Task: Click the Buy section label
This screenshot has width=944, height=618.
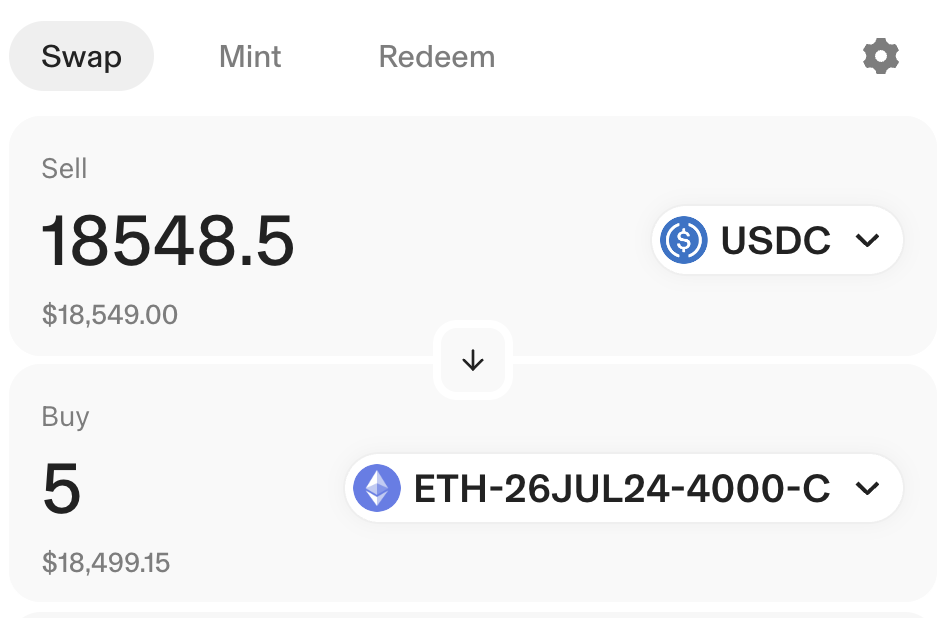Action: coord(65,416)
